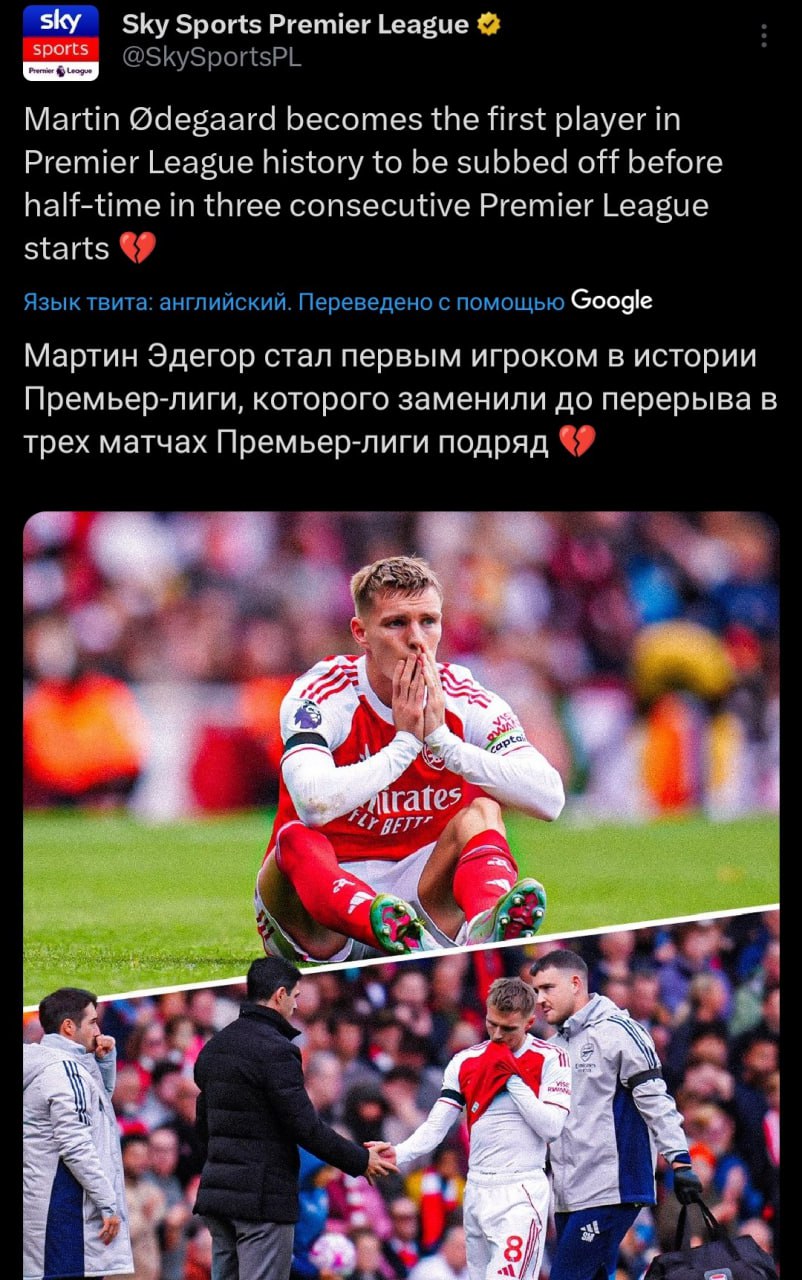The image size is (802, 1280).
Task: Select the Russian translated tweet text
Action: pyautogui.click(x=400, y=398)
